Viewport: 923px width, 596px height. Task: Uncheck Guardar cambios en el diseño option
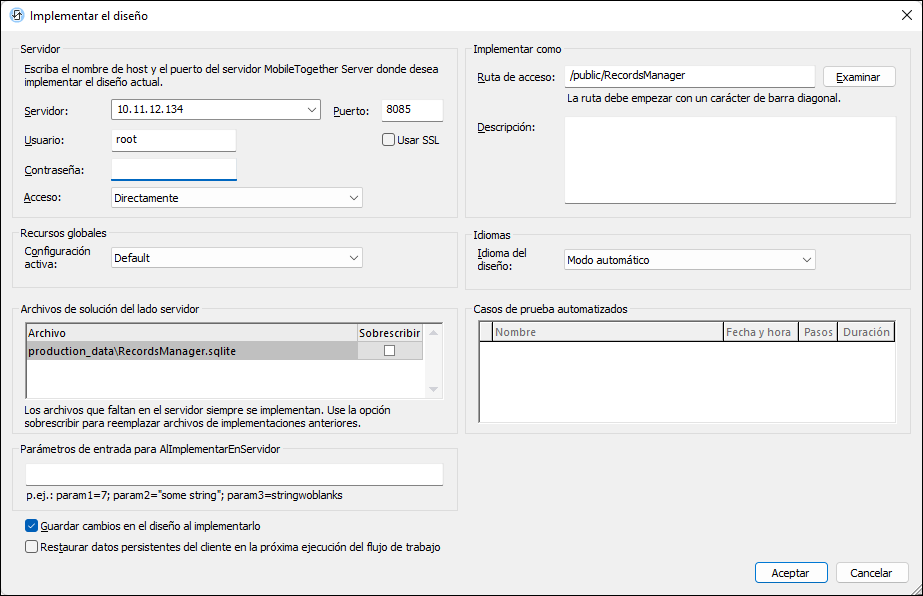click(31, 525)
